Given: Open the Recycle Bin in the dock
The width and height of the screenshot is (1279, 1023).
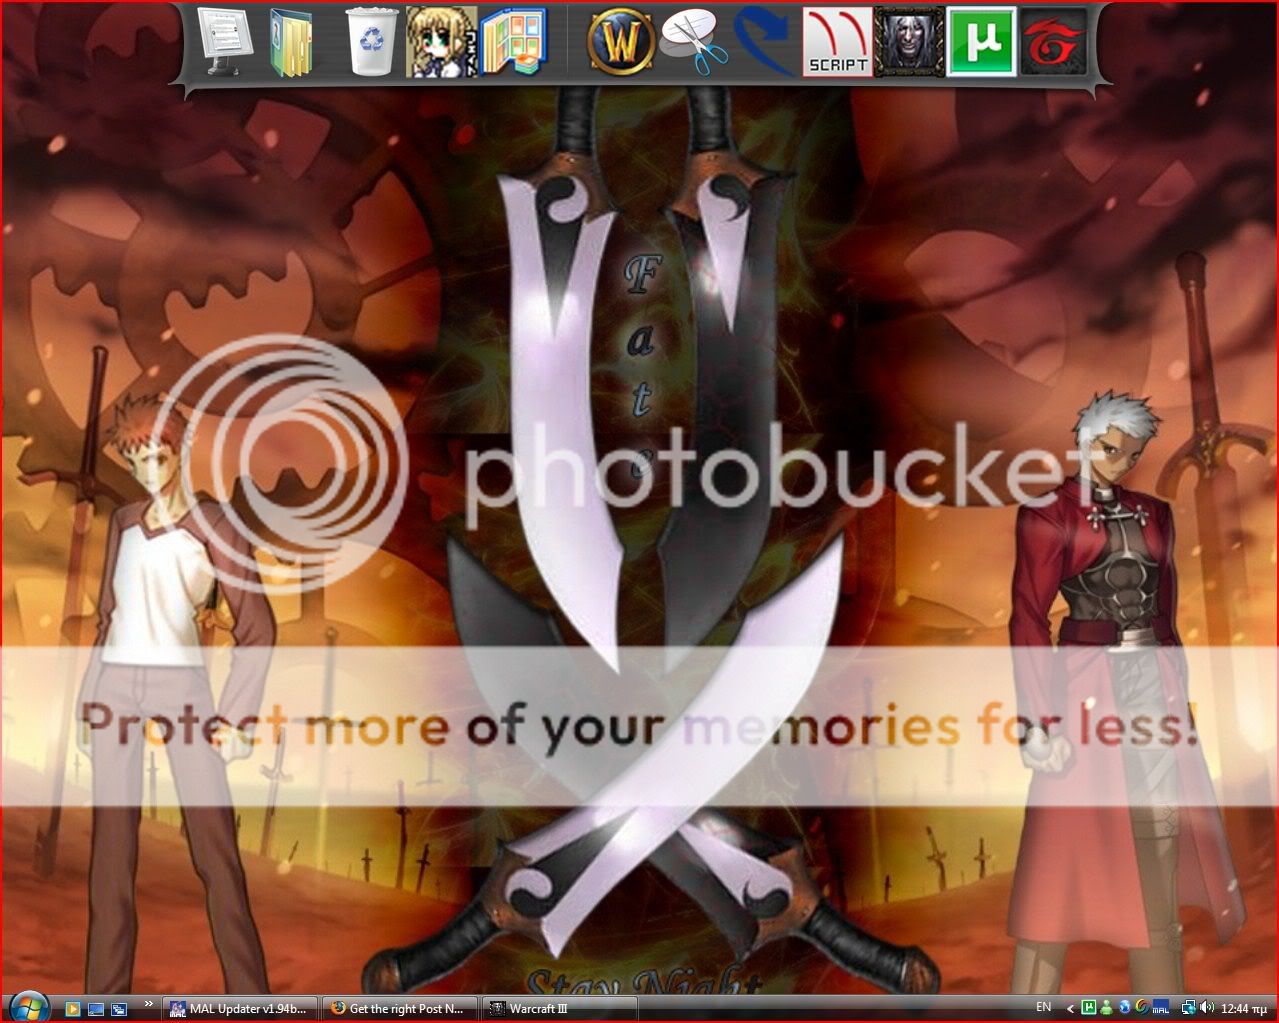Looking at the screenshot, I should [372, 42].
